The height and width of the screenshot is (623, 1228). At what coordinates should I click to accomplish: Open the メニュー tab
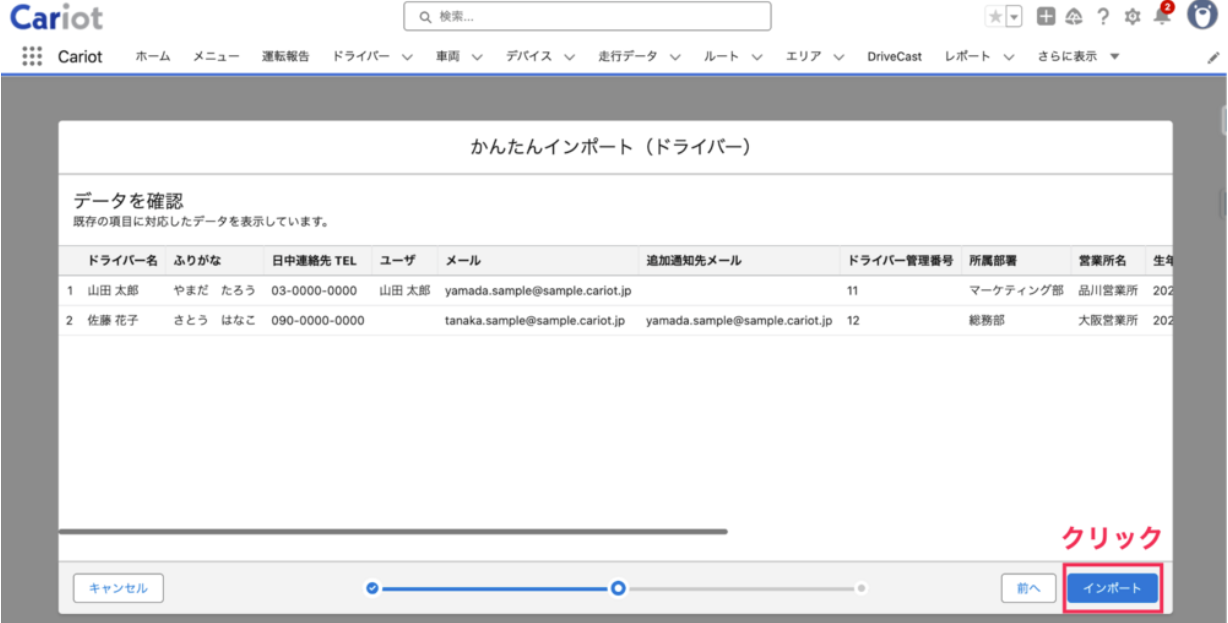tap(216, 57)
